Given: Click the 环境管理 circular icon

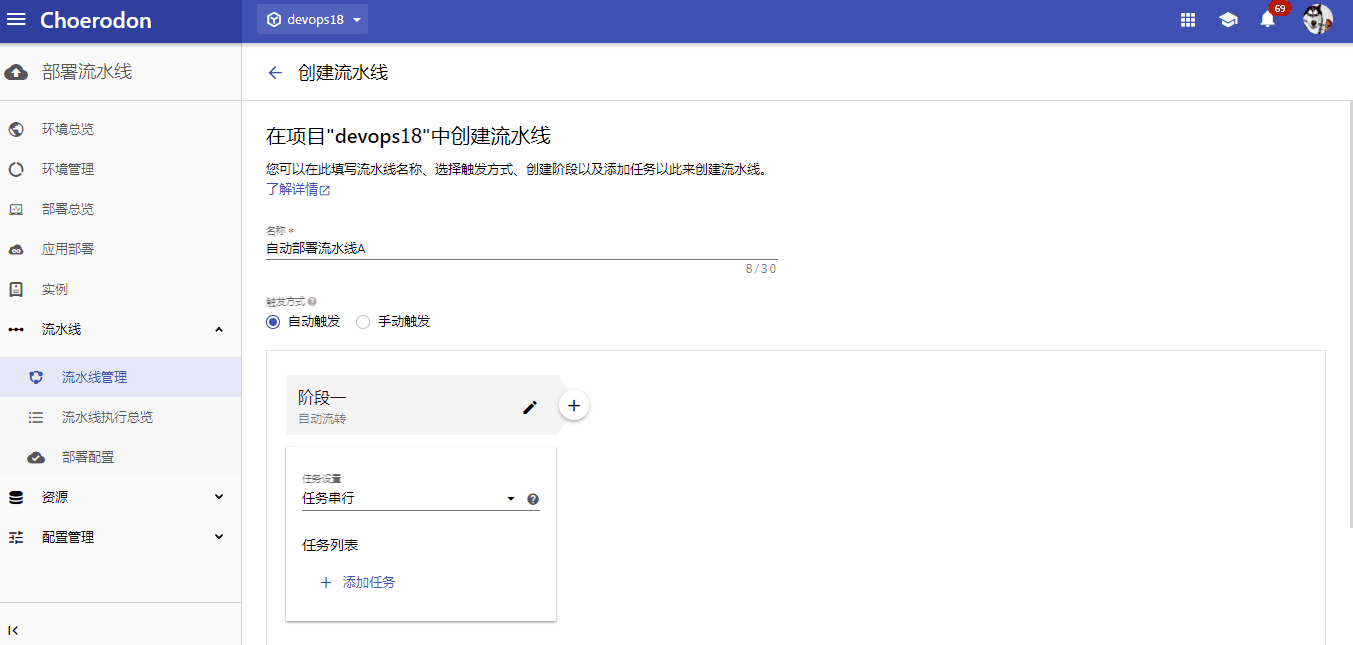Looking at the screenshot, I should coord(16,169).
